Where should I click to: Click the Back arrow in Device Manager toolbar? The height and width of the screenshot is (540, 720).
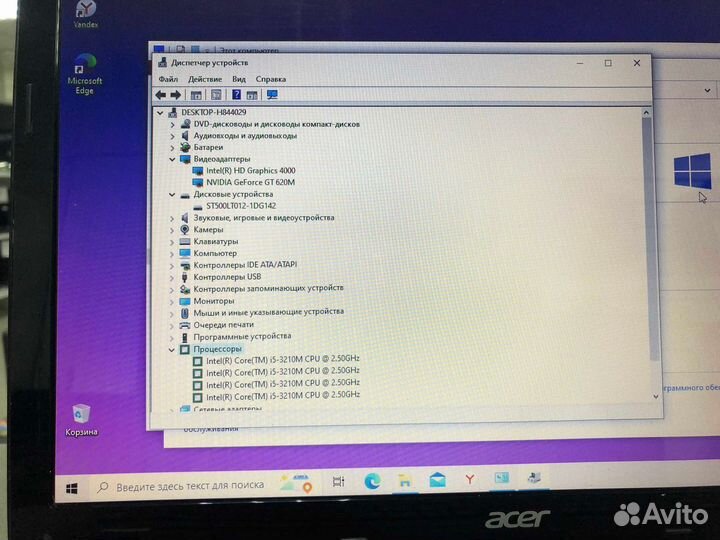click(160, 95)
